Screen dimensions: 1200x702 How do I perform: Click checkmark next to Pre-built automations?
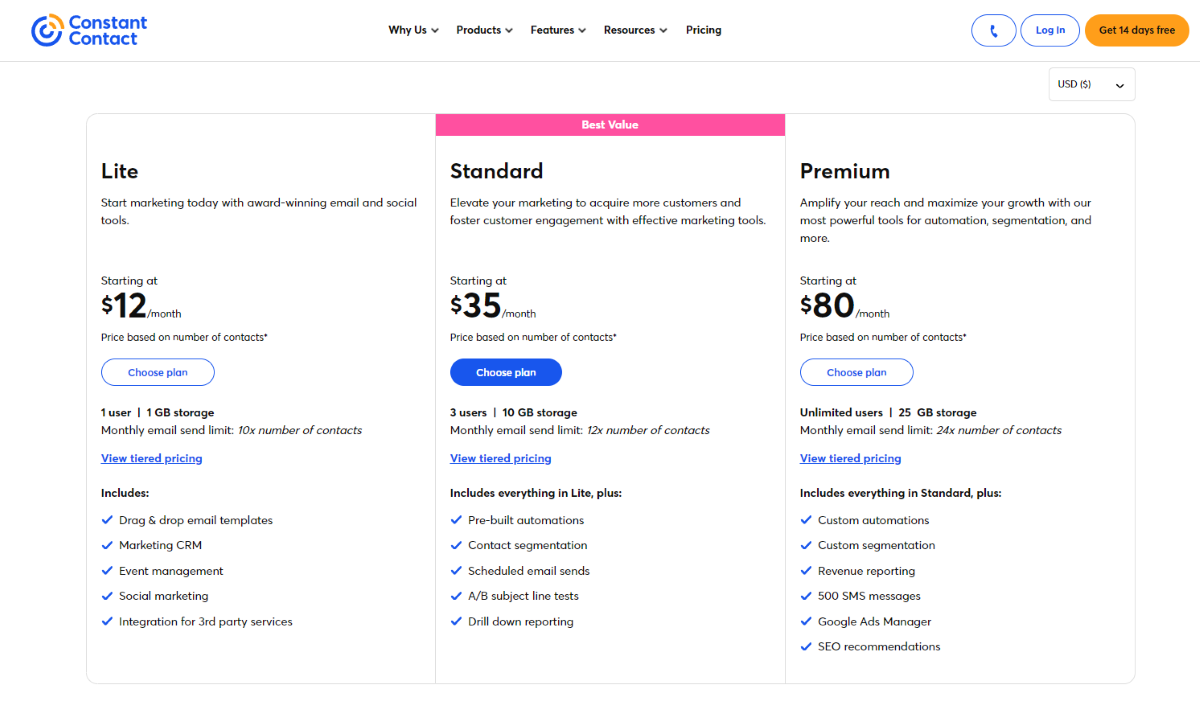456,520
